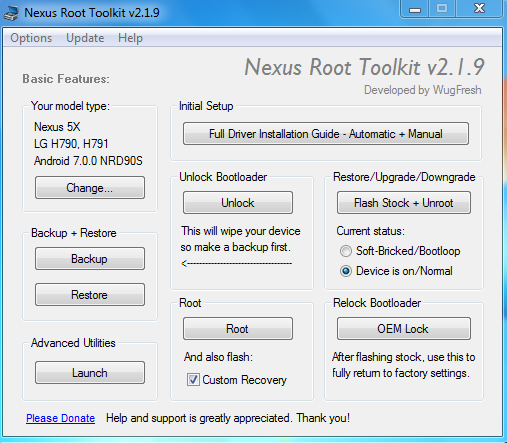Viewport: 507px width, 443px height.
Task: Click Unlock bootloader button
Action: 238,203
